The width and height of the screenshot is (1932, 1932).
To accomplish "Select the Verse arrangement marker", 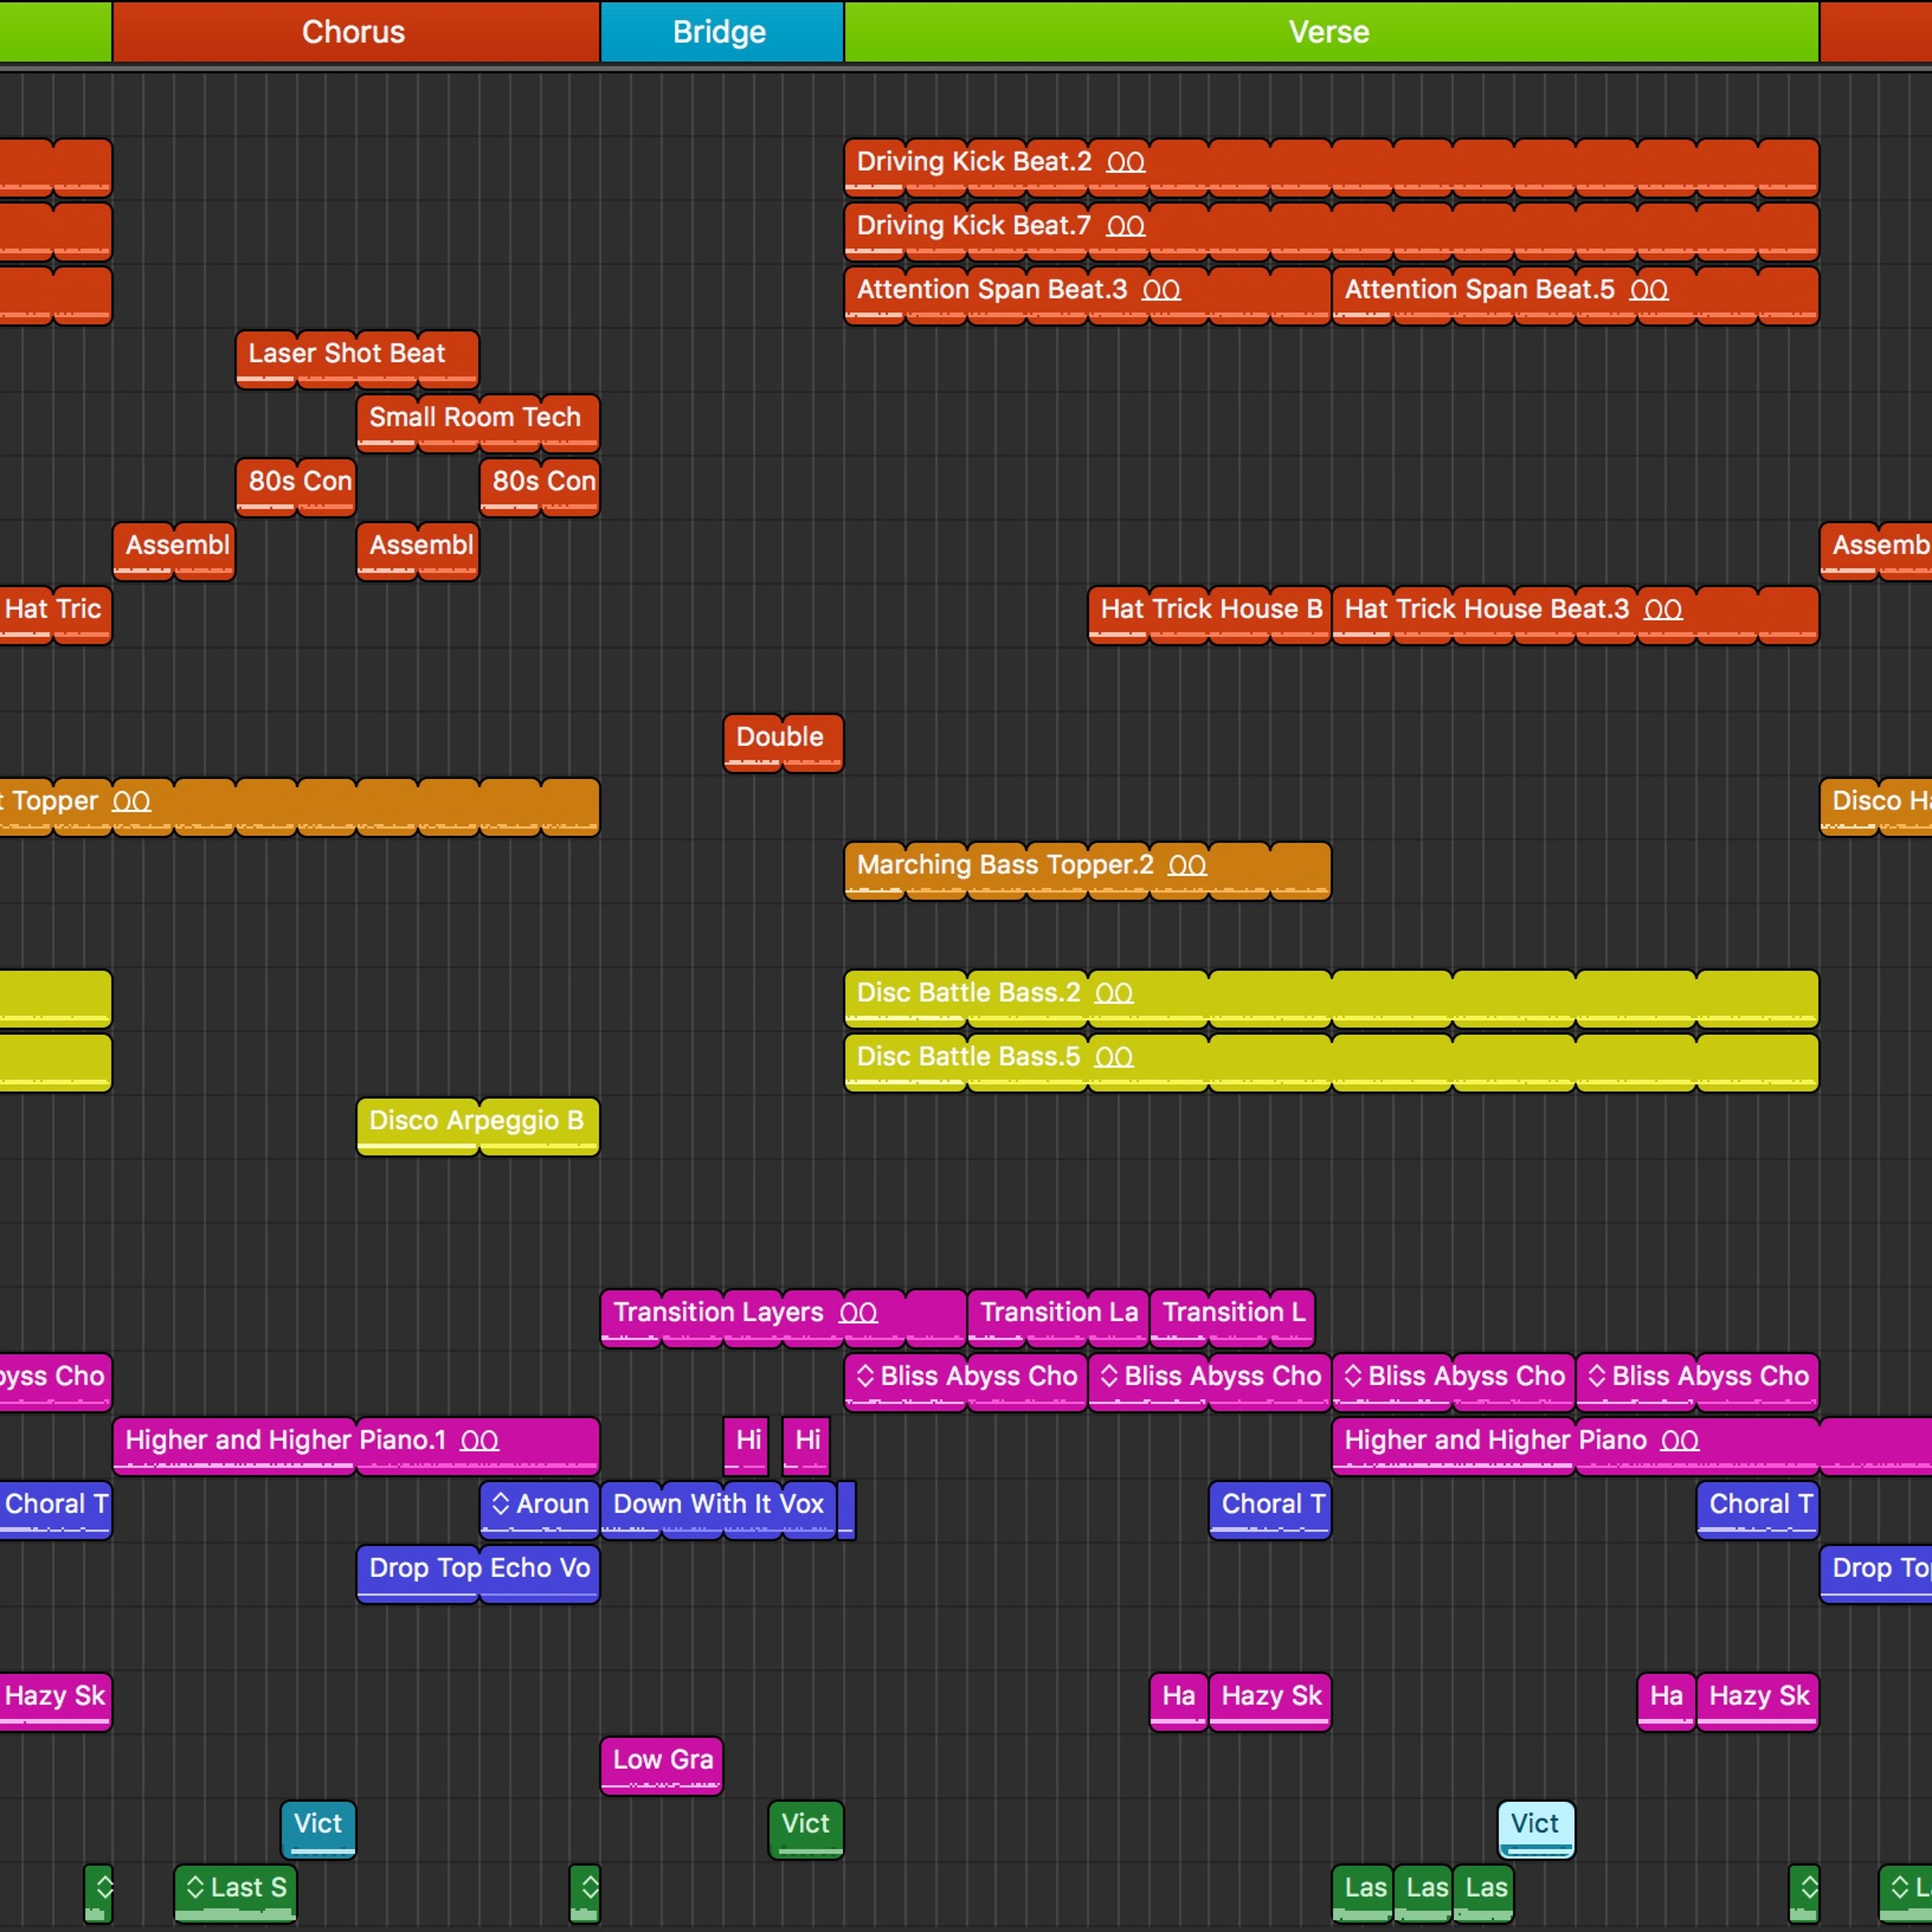I will 1331,32.
